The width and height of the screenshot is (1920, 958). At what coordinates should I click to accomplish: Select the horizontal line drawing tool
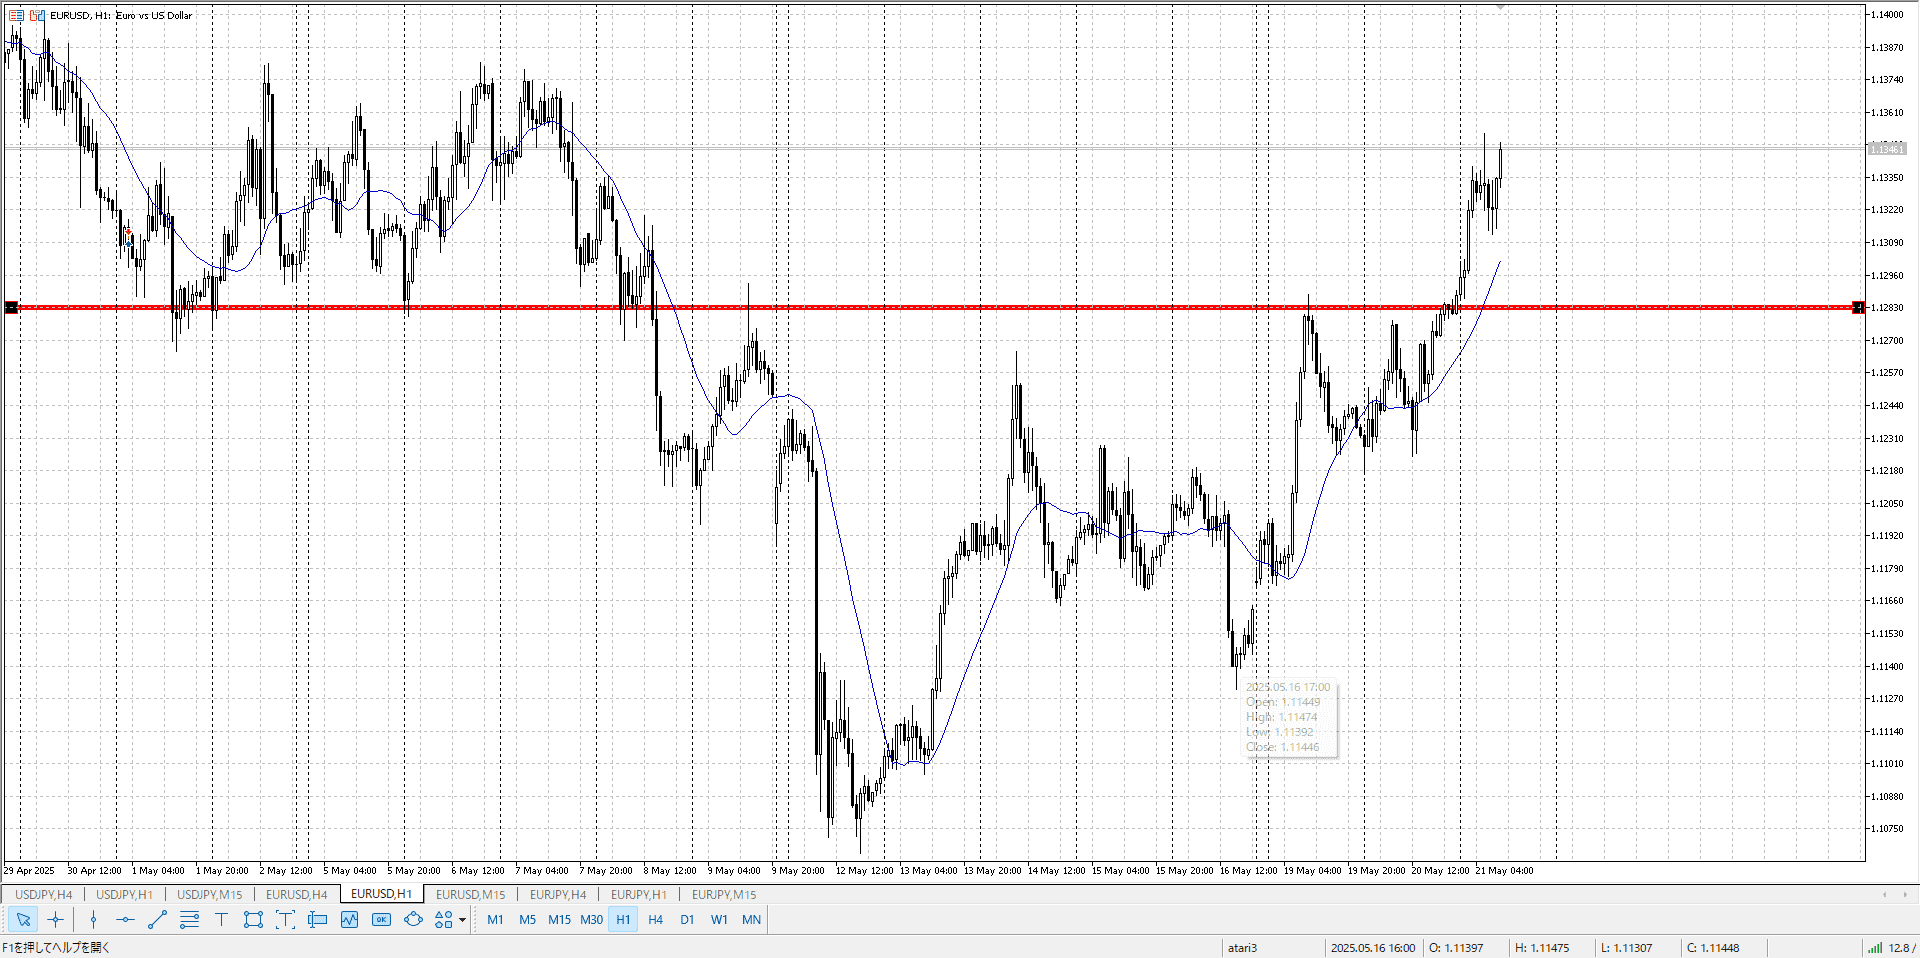tap(125, 920)
